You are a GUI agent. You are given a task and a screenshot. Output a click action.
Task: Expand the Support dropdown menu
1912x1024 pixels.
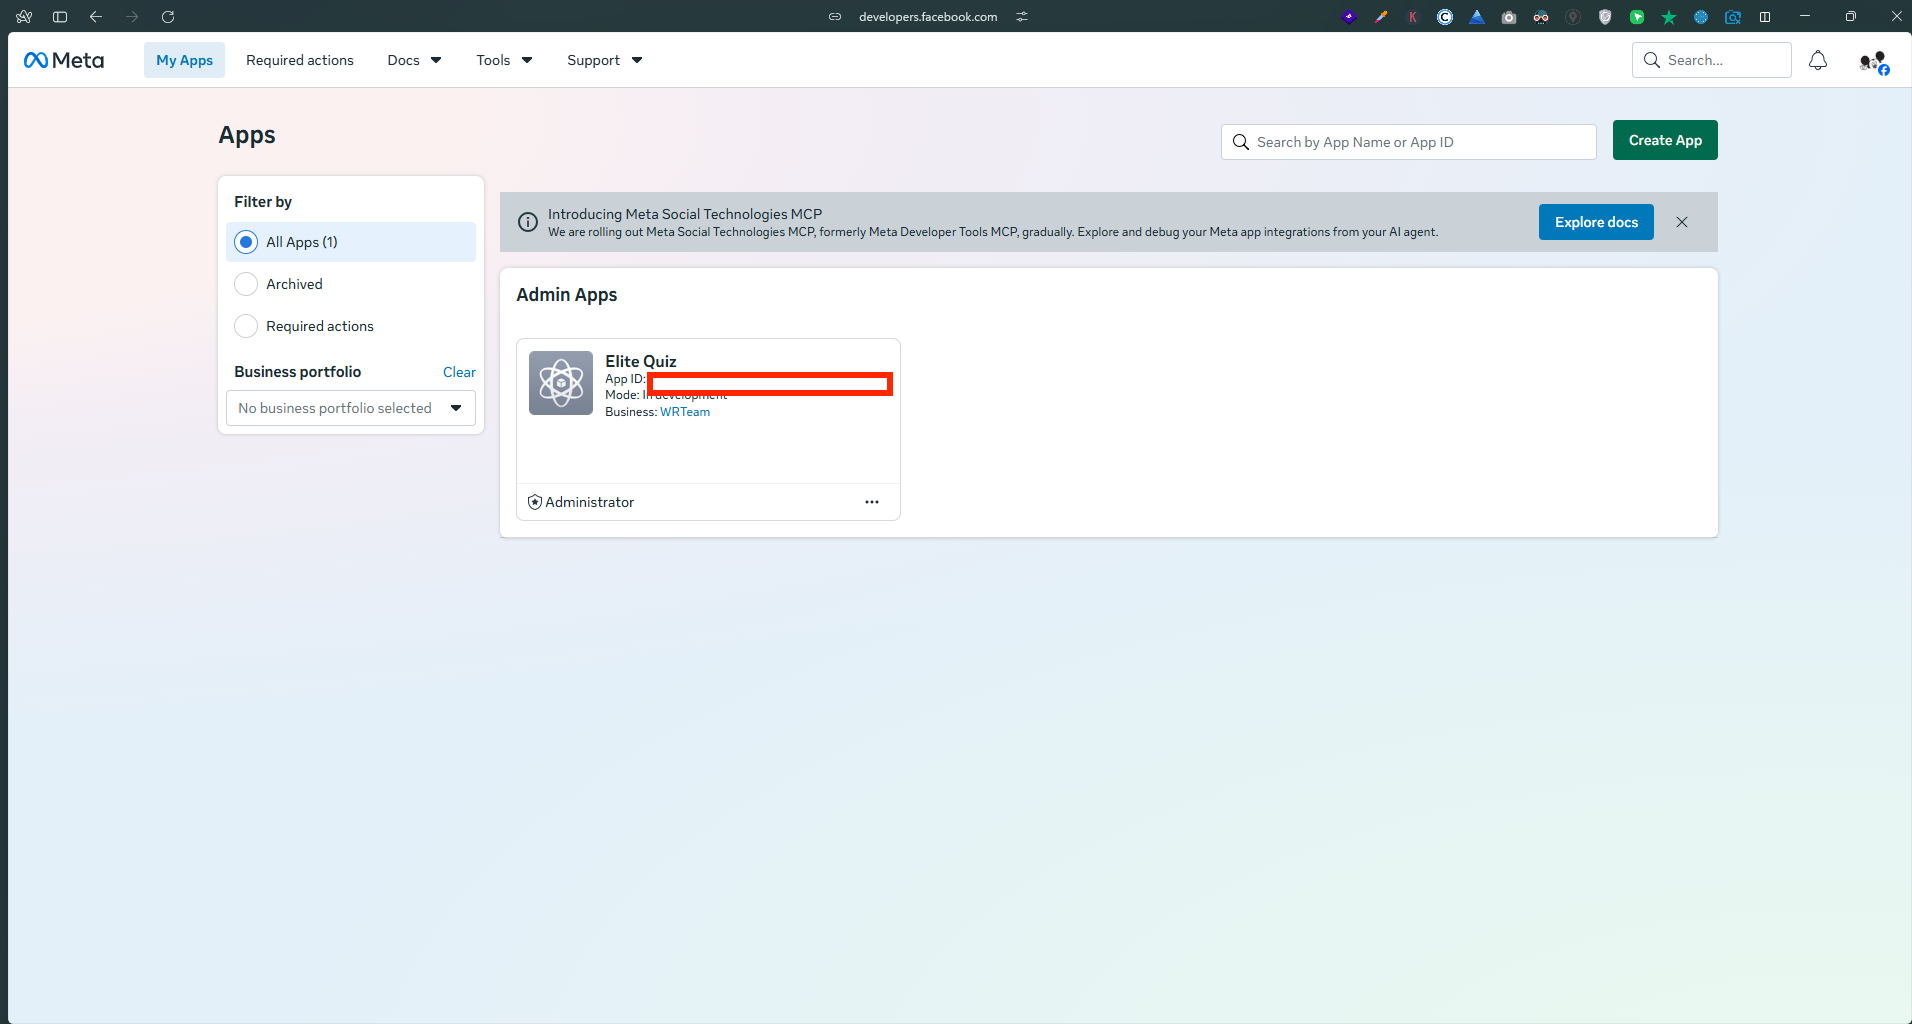tap(604, 60)
